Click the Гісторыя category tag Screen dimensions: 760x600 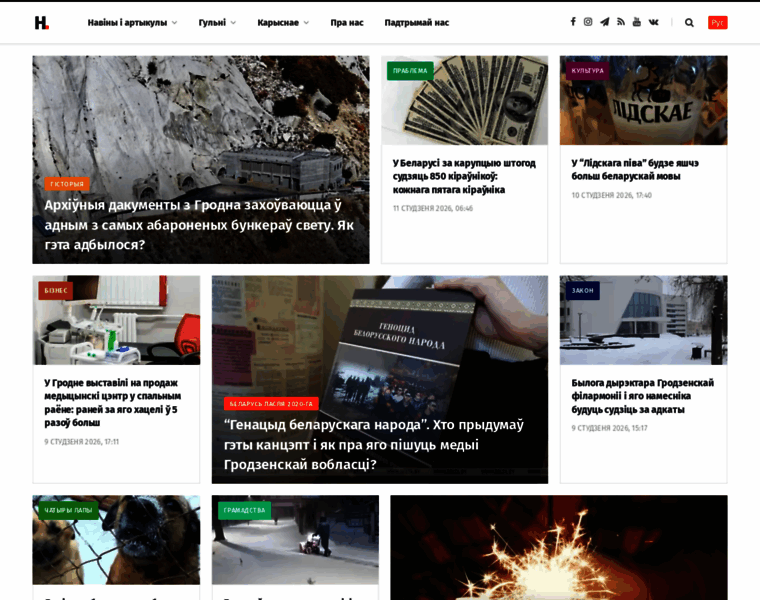coord(67,184)
